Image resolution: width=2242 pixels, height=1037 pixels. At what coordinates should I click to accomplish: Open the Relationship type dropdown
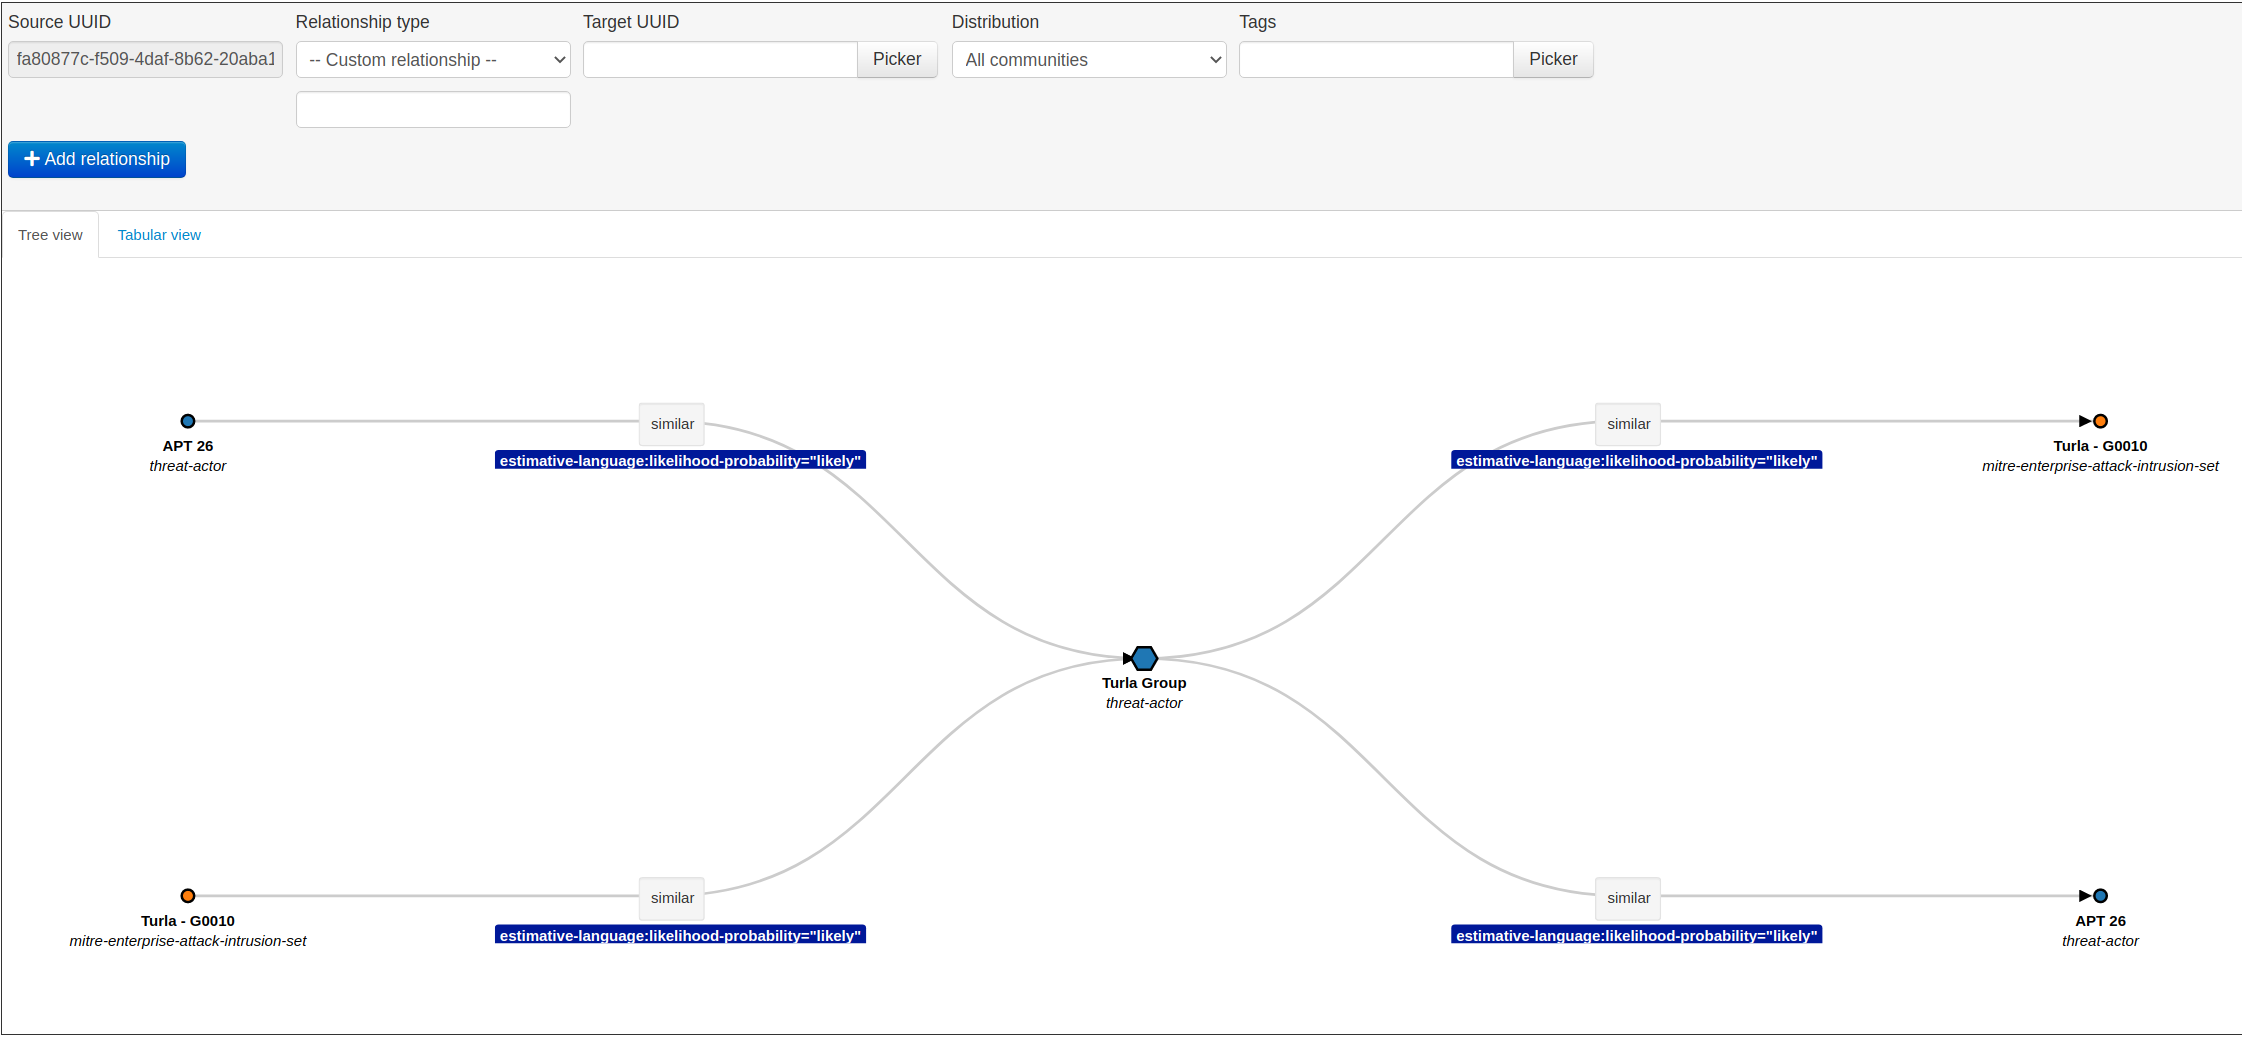(433, 60)
